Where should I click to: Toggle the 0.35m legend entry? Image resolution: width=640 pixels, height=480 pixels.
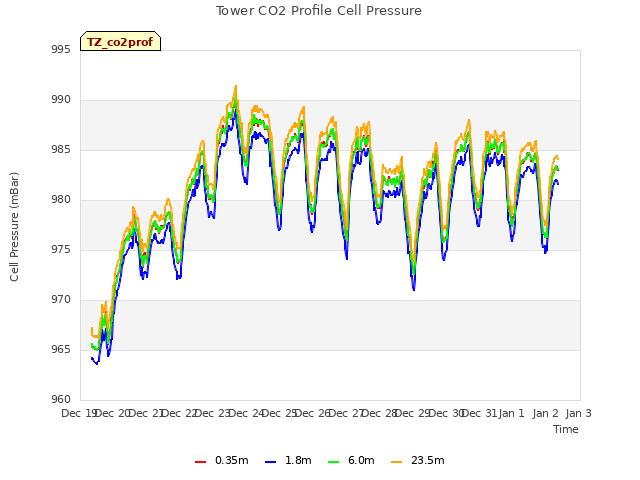(x=222, y=460)
